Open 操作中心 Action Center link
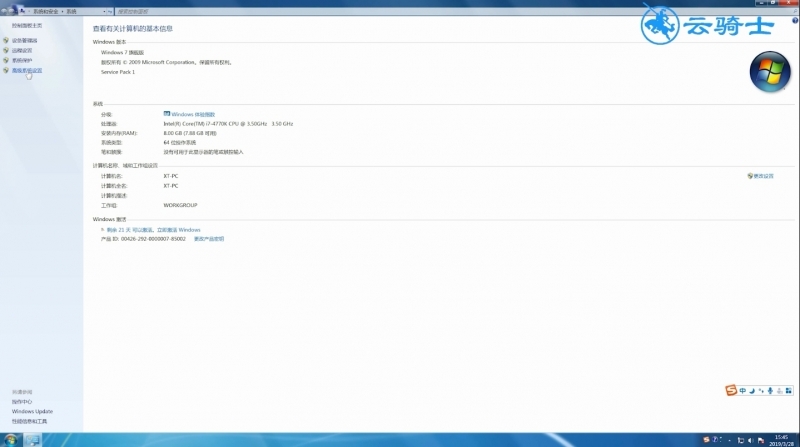Viewport: 800px width, 447px height. pyautogui.click(x=22, y=402)
